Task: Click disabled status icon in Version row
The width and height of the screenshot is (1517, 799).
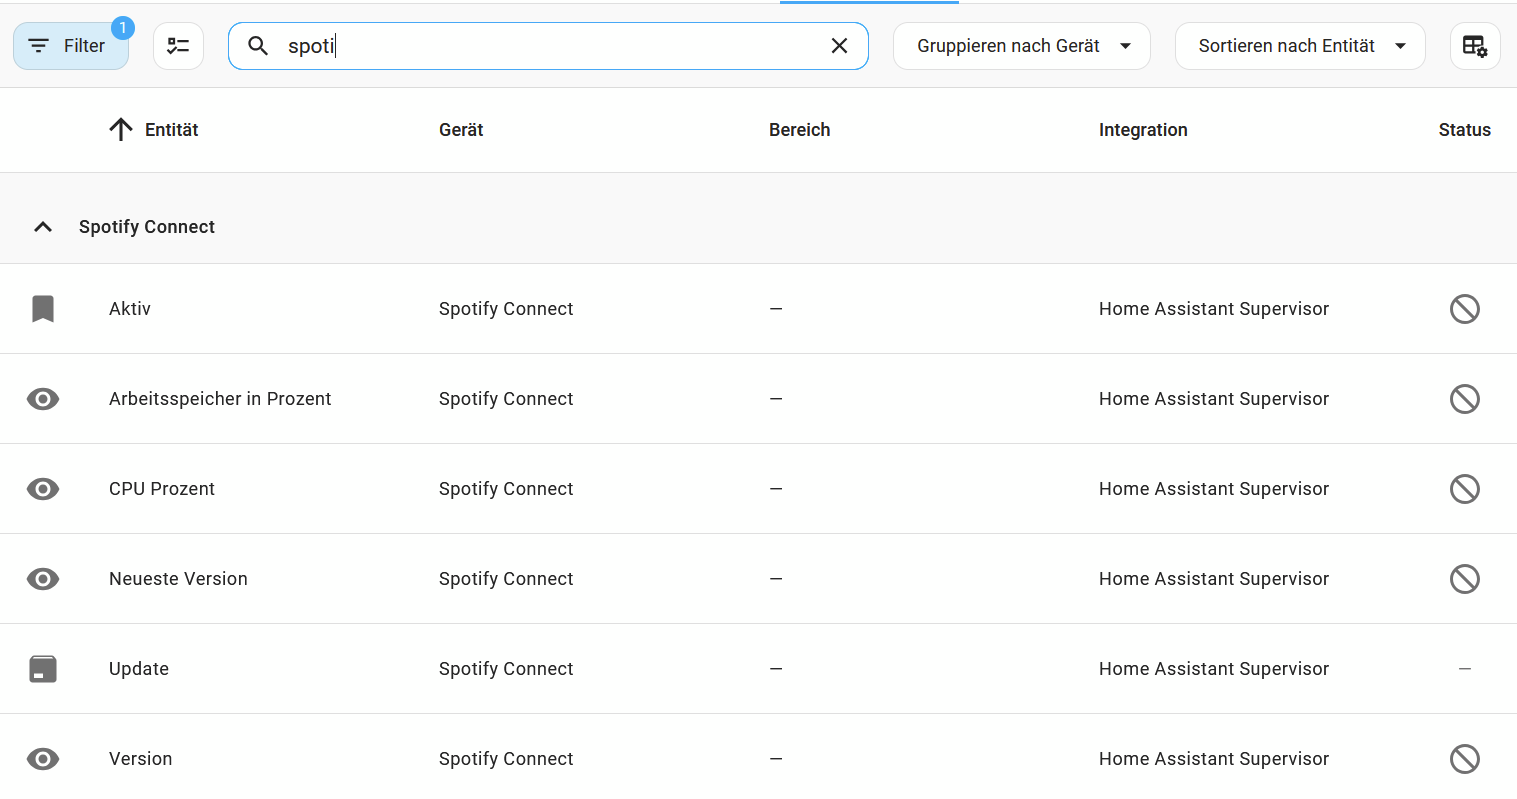Action: pos(1464,759)
